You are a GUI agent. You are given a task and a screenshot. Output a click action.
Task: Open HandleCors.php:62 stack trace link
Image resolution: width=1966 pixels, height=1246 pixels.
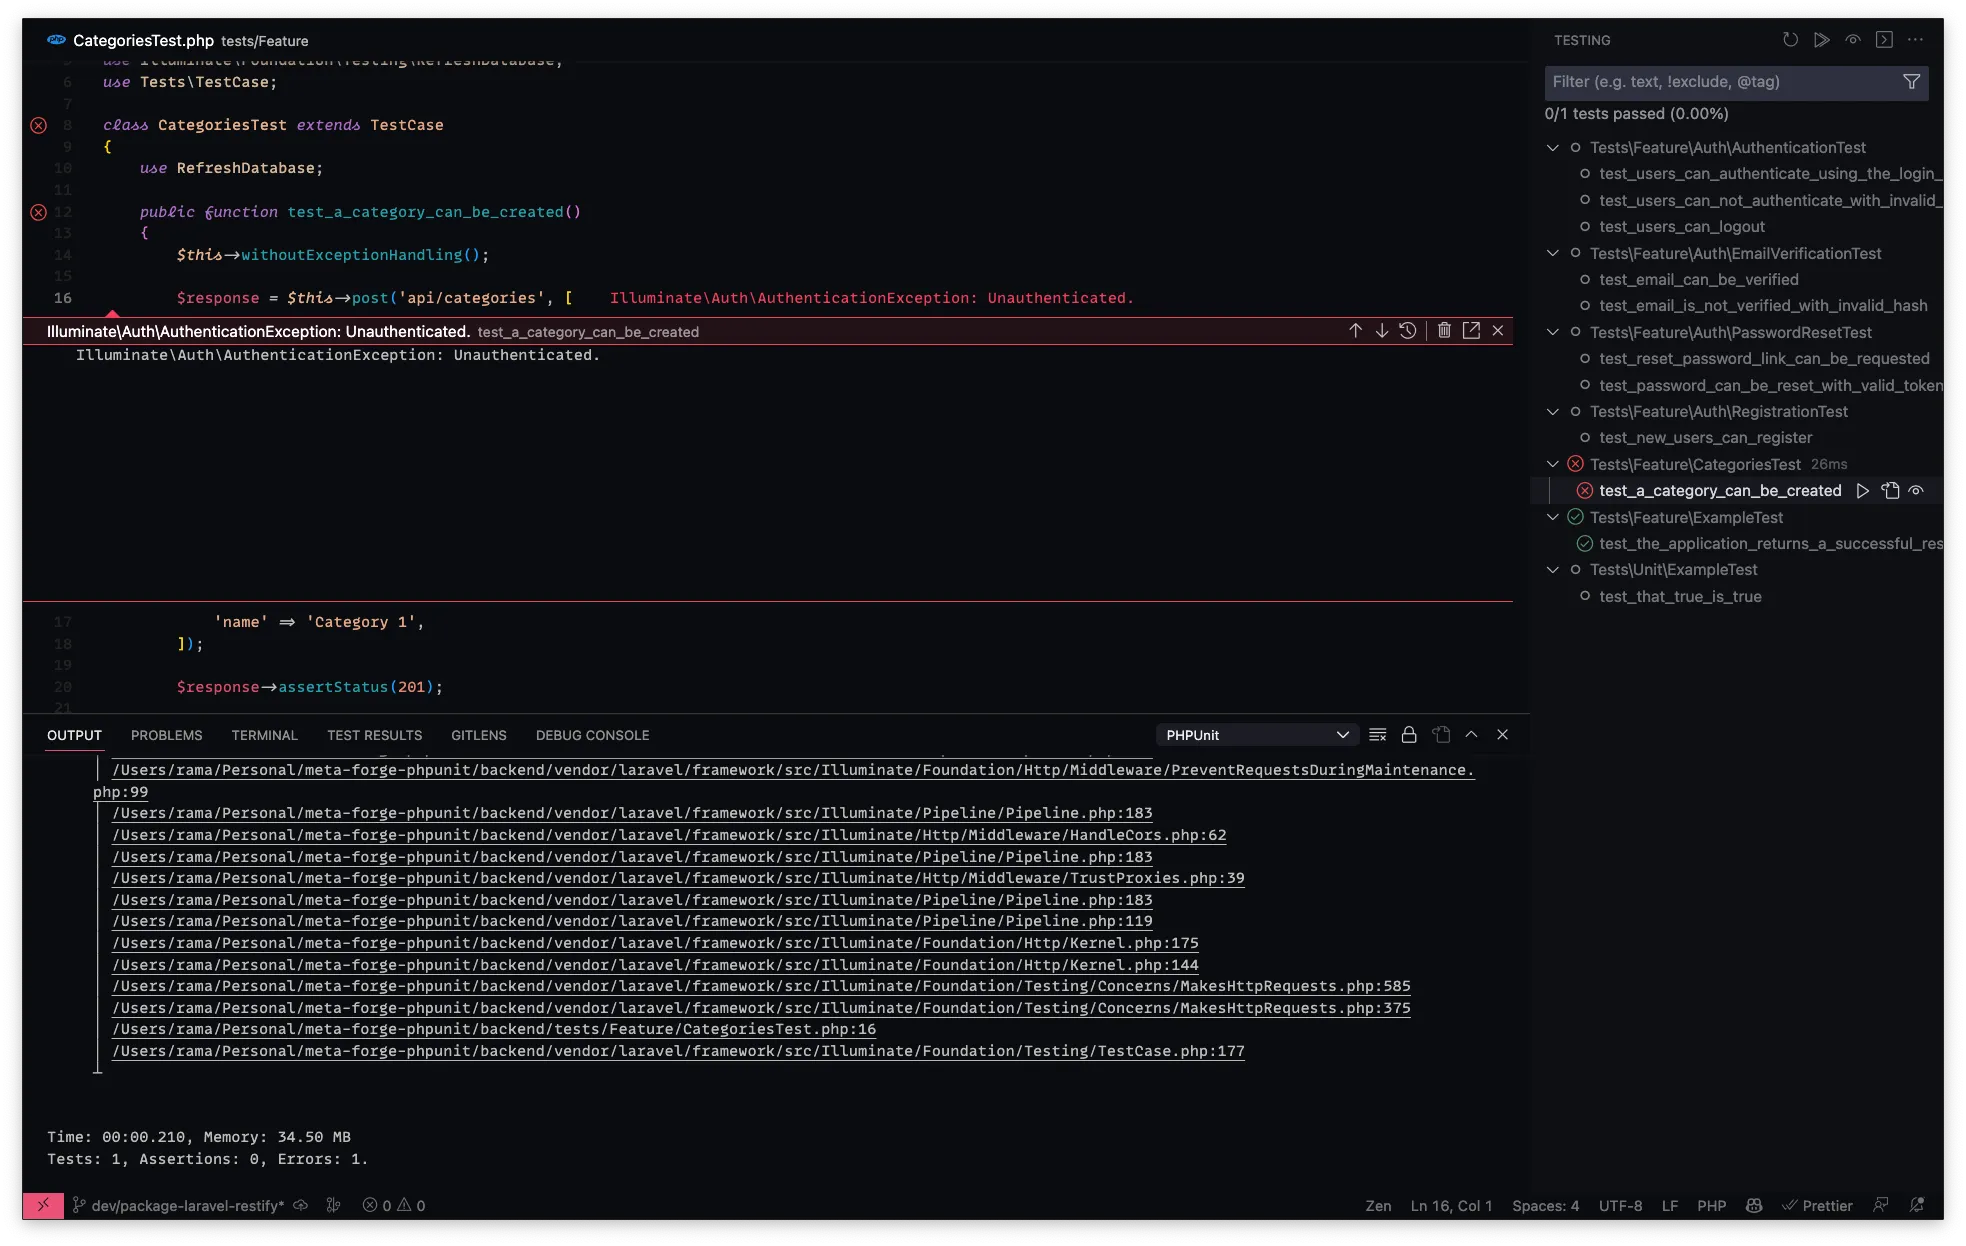point(669,835)
